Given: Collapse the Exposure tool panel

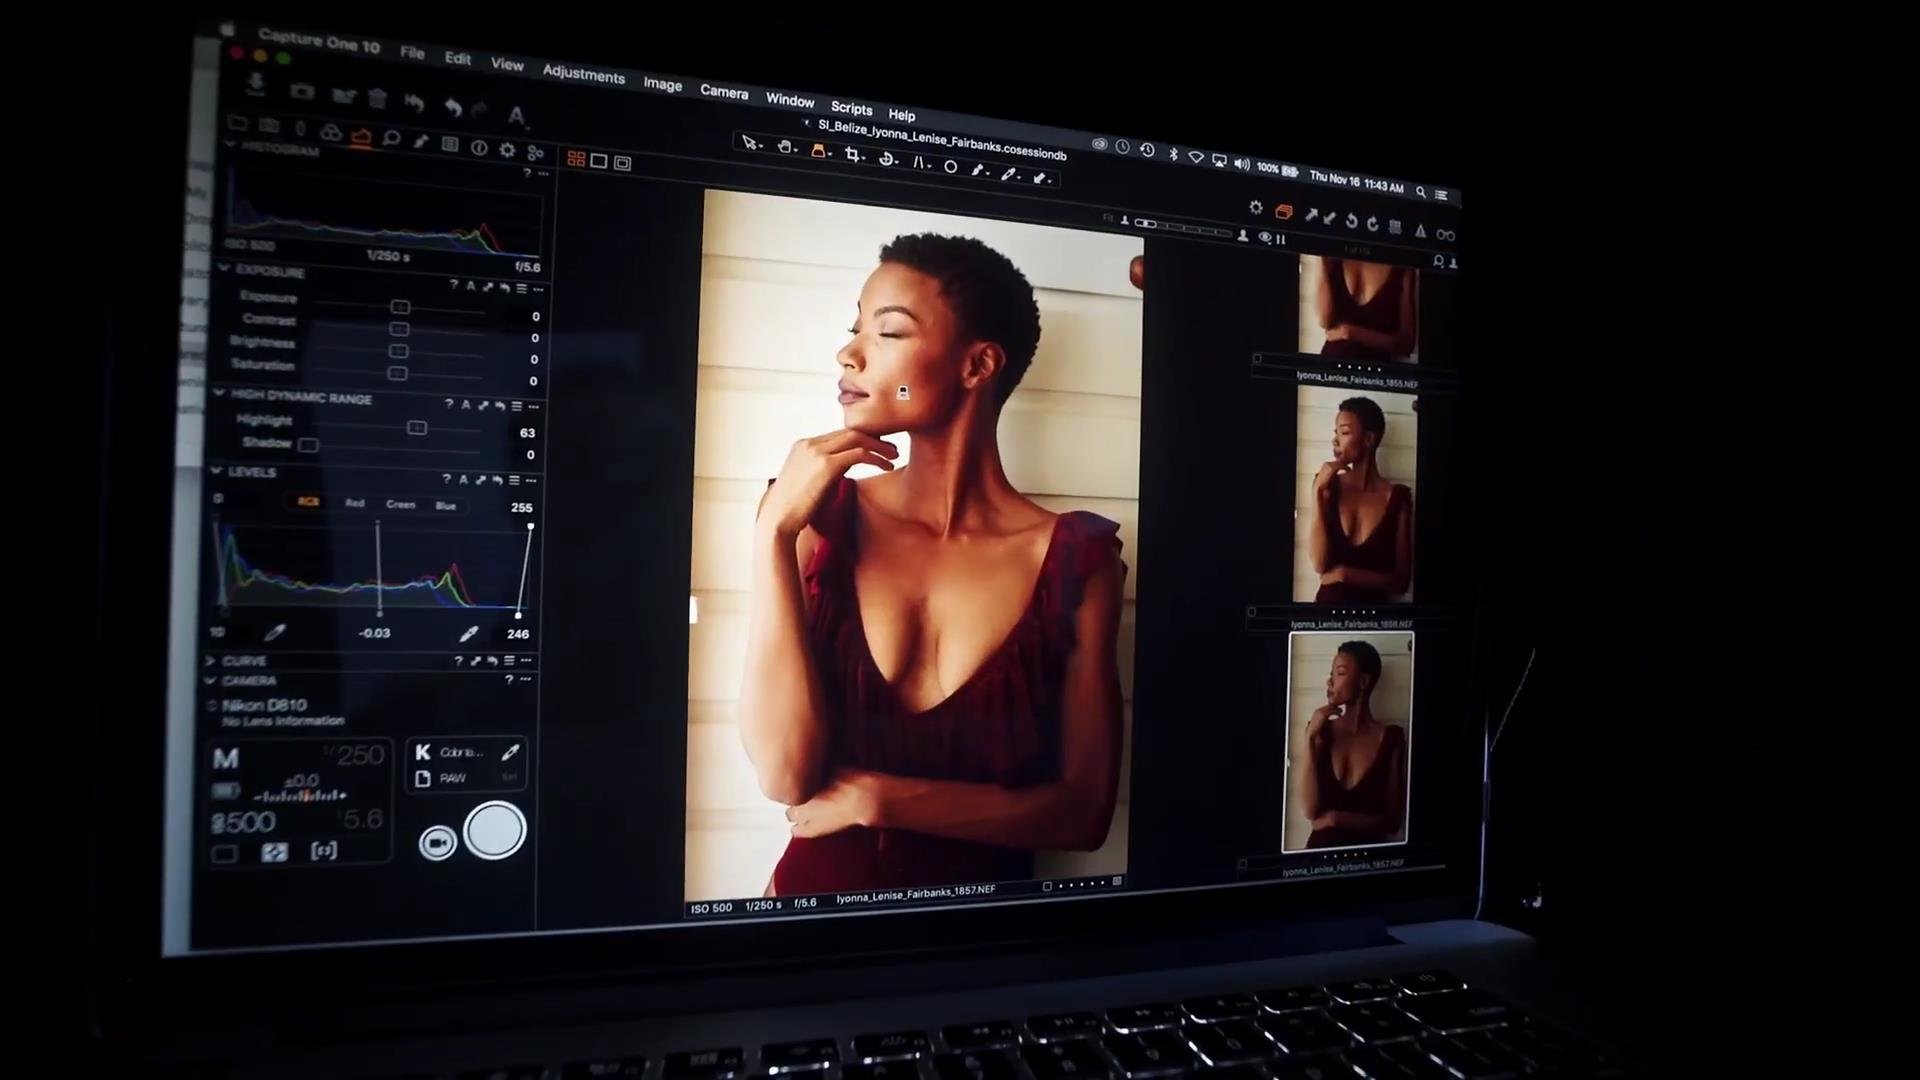Looking at the screenshot, I should (x=224, y=269).
